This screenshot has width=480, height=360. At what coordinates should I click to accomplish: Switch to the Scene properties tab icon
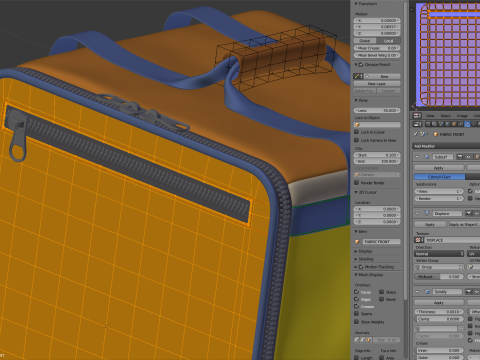441,124
